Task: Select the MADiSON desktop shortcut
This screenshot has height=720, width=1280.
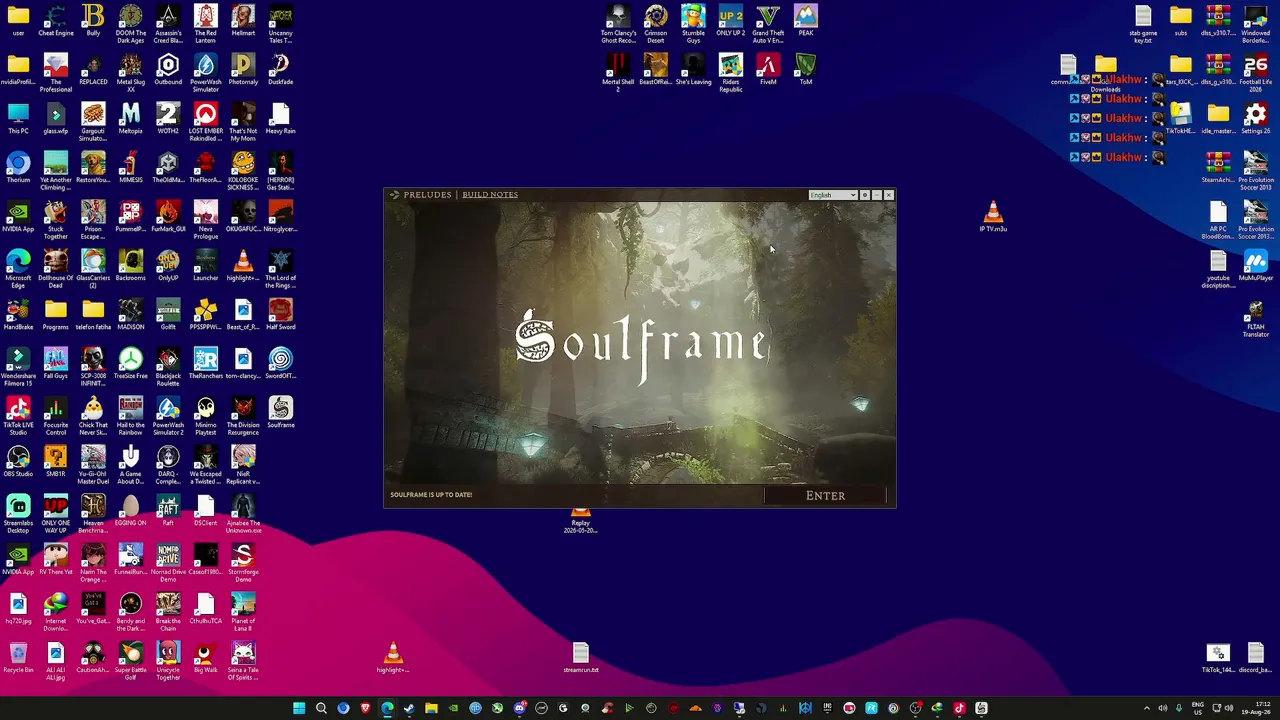Action: [x=131, y=315]
